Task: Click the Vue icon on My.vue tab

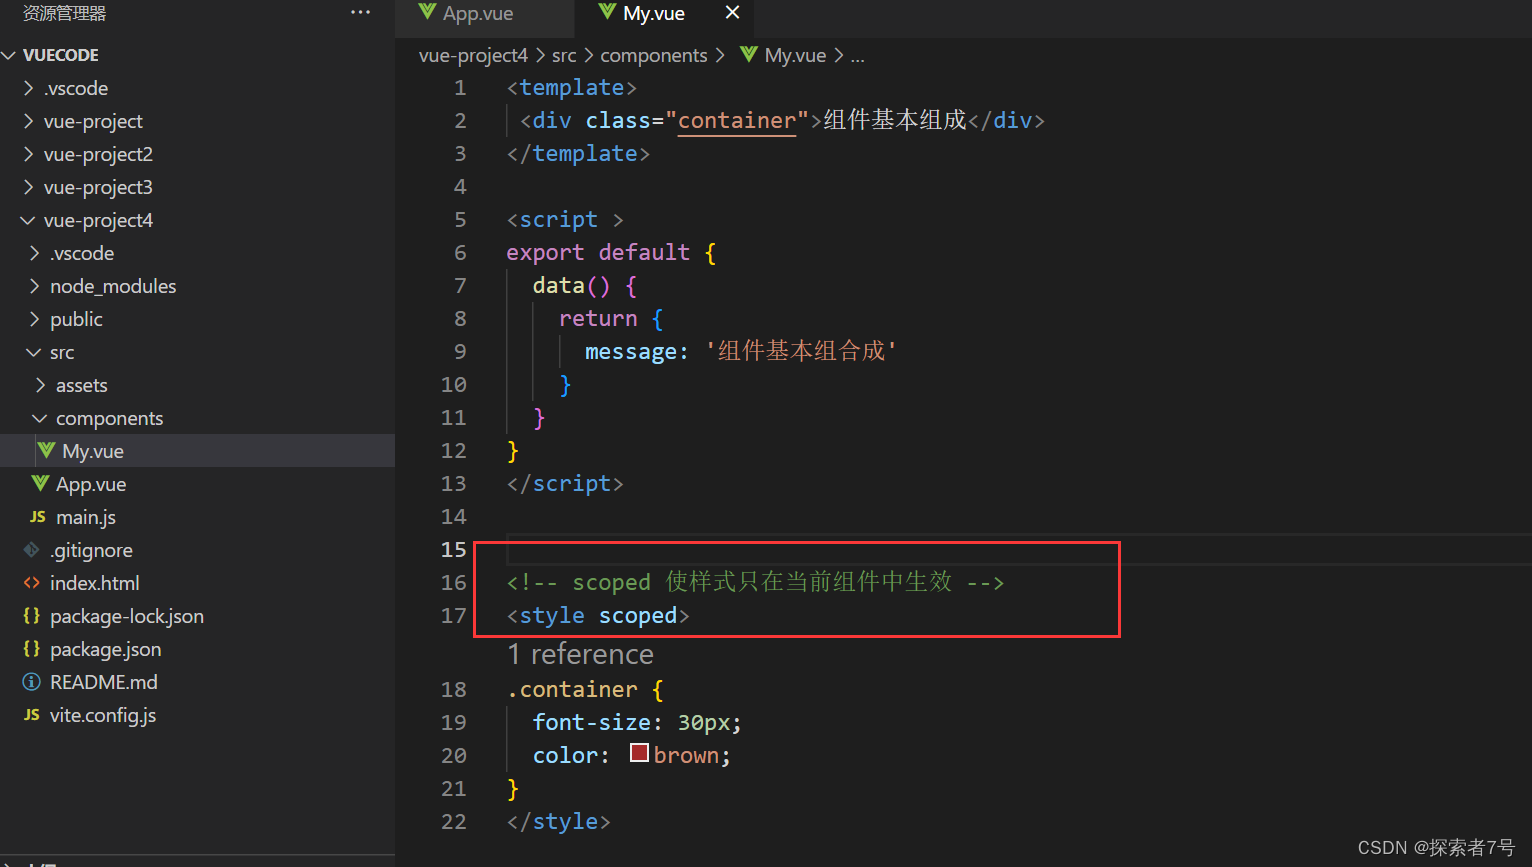Action: pos(607,12)
